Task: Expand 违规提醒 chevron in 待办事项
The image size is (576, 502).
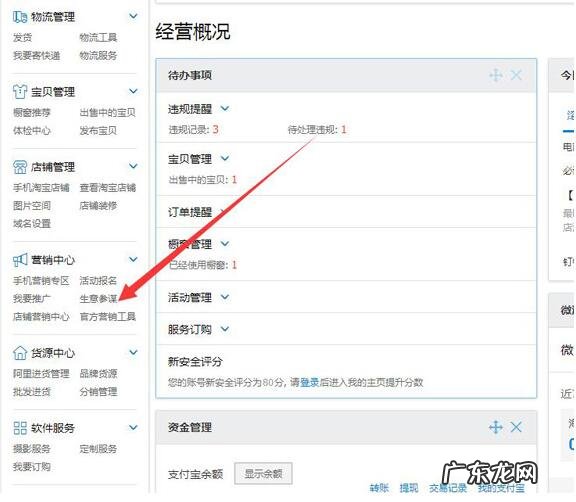Action: click(x=225, y=108)
